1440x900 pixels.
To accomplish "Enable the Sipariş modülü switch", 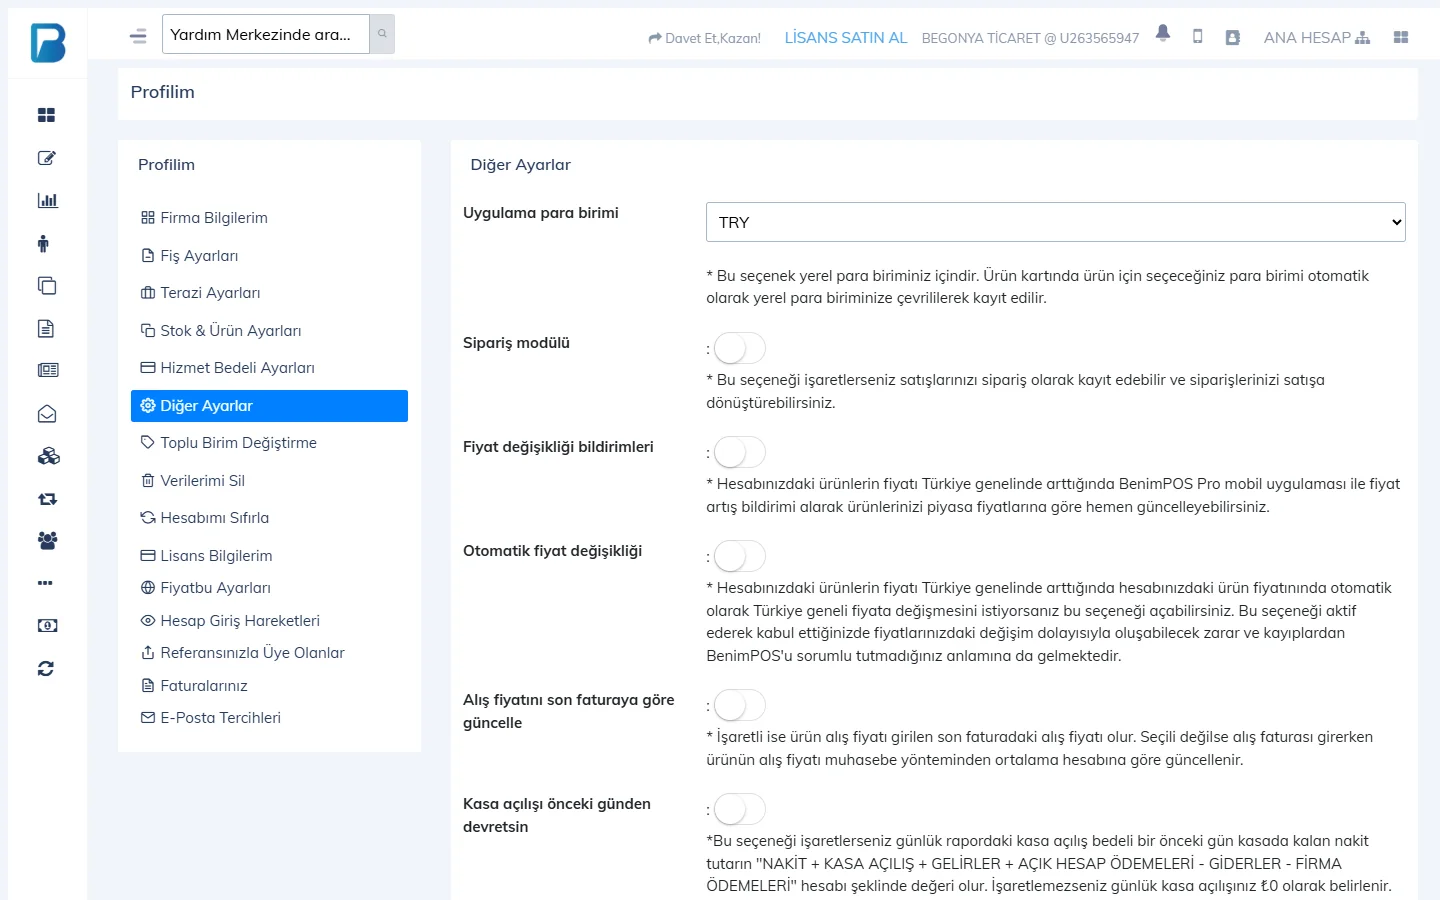I will tap(739, 349).
